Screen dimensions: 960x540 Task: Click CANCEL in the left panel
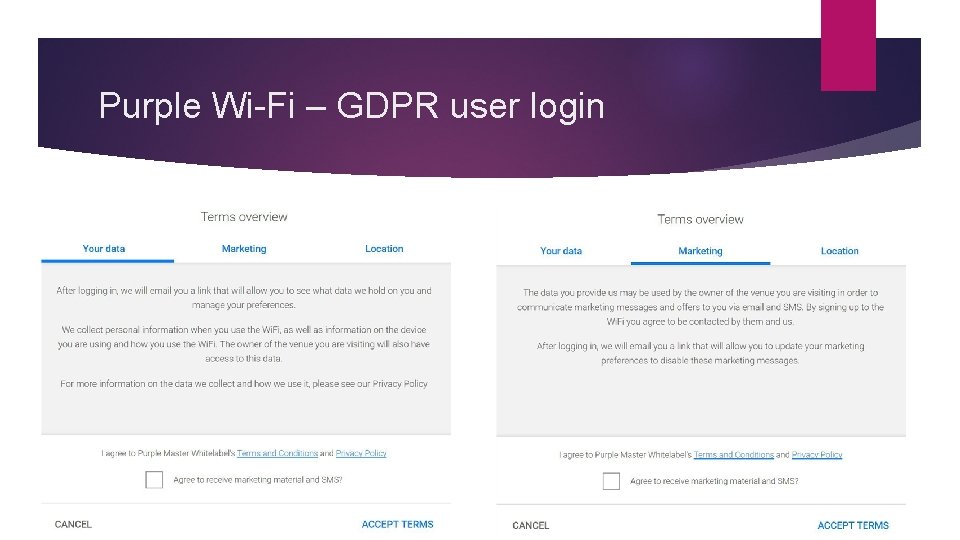[73, 525]
